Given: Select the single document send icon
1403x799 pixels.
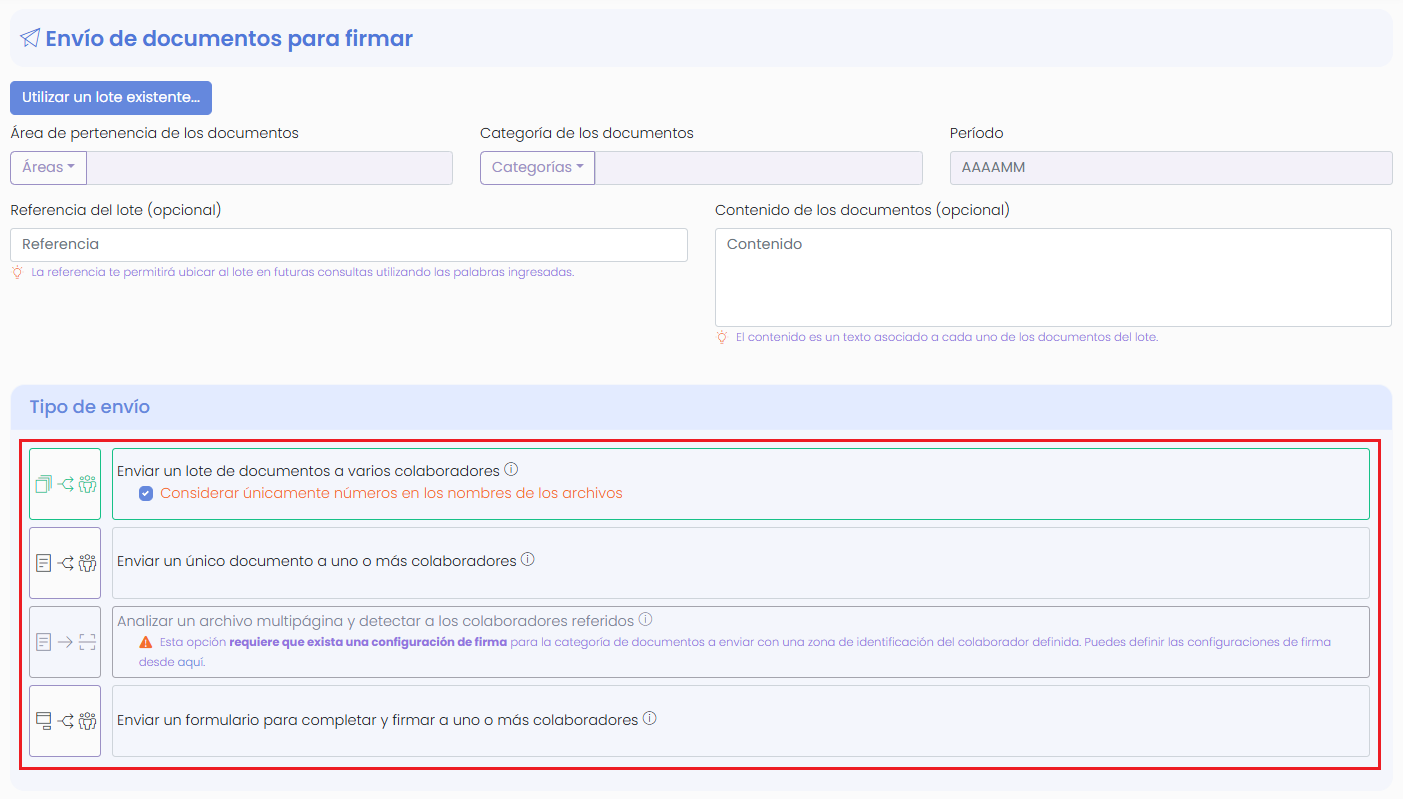Looking at the screenshot, I should tap(65, 563).
